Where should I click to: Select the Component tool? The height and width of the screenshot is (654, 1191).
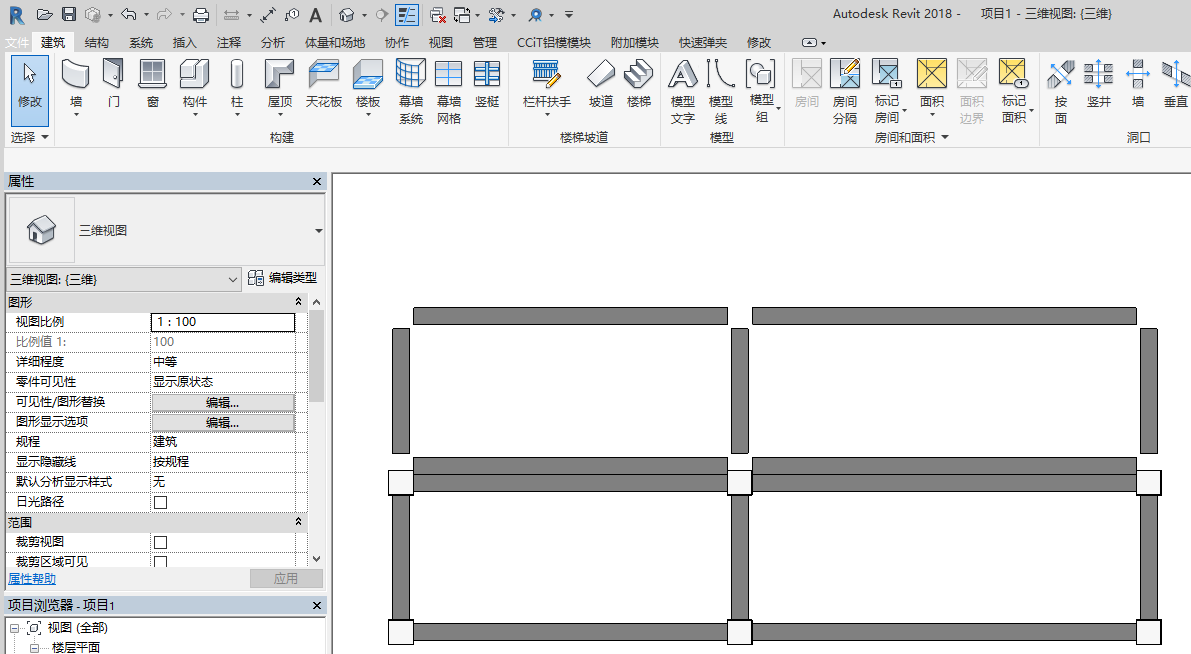(194, 87)
